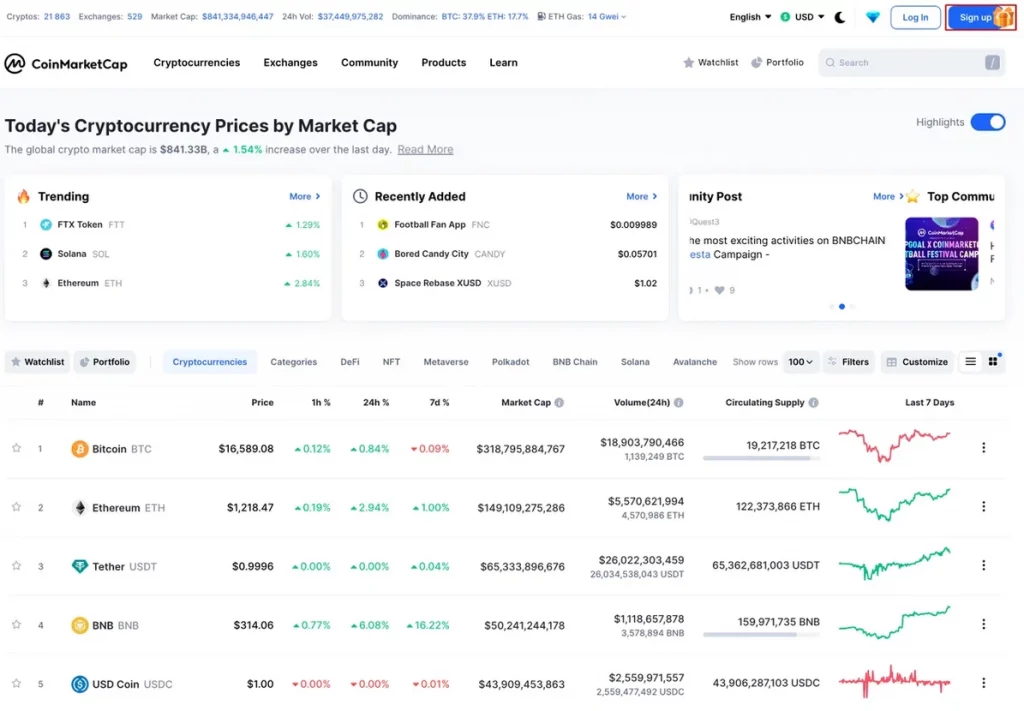
Task: Click the Sign up button
Action: click(x=975, y=17)
